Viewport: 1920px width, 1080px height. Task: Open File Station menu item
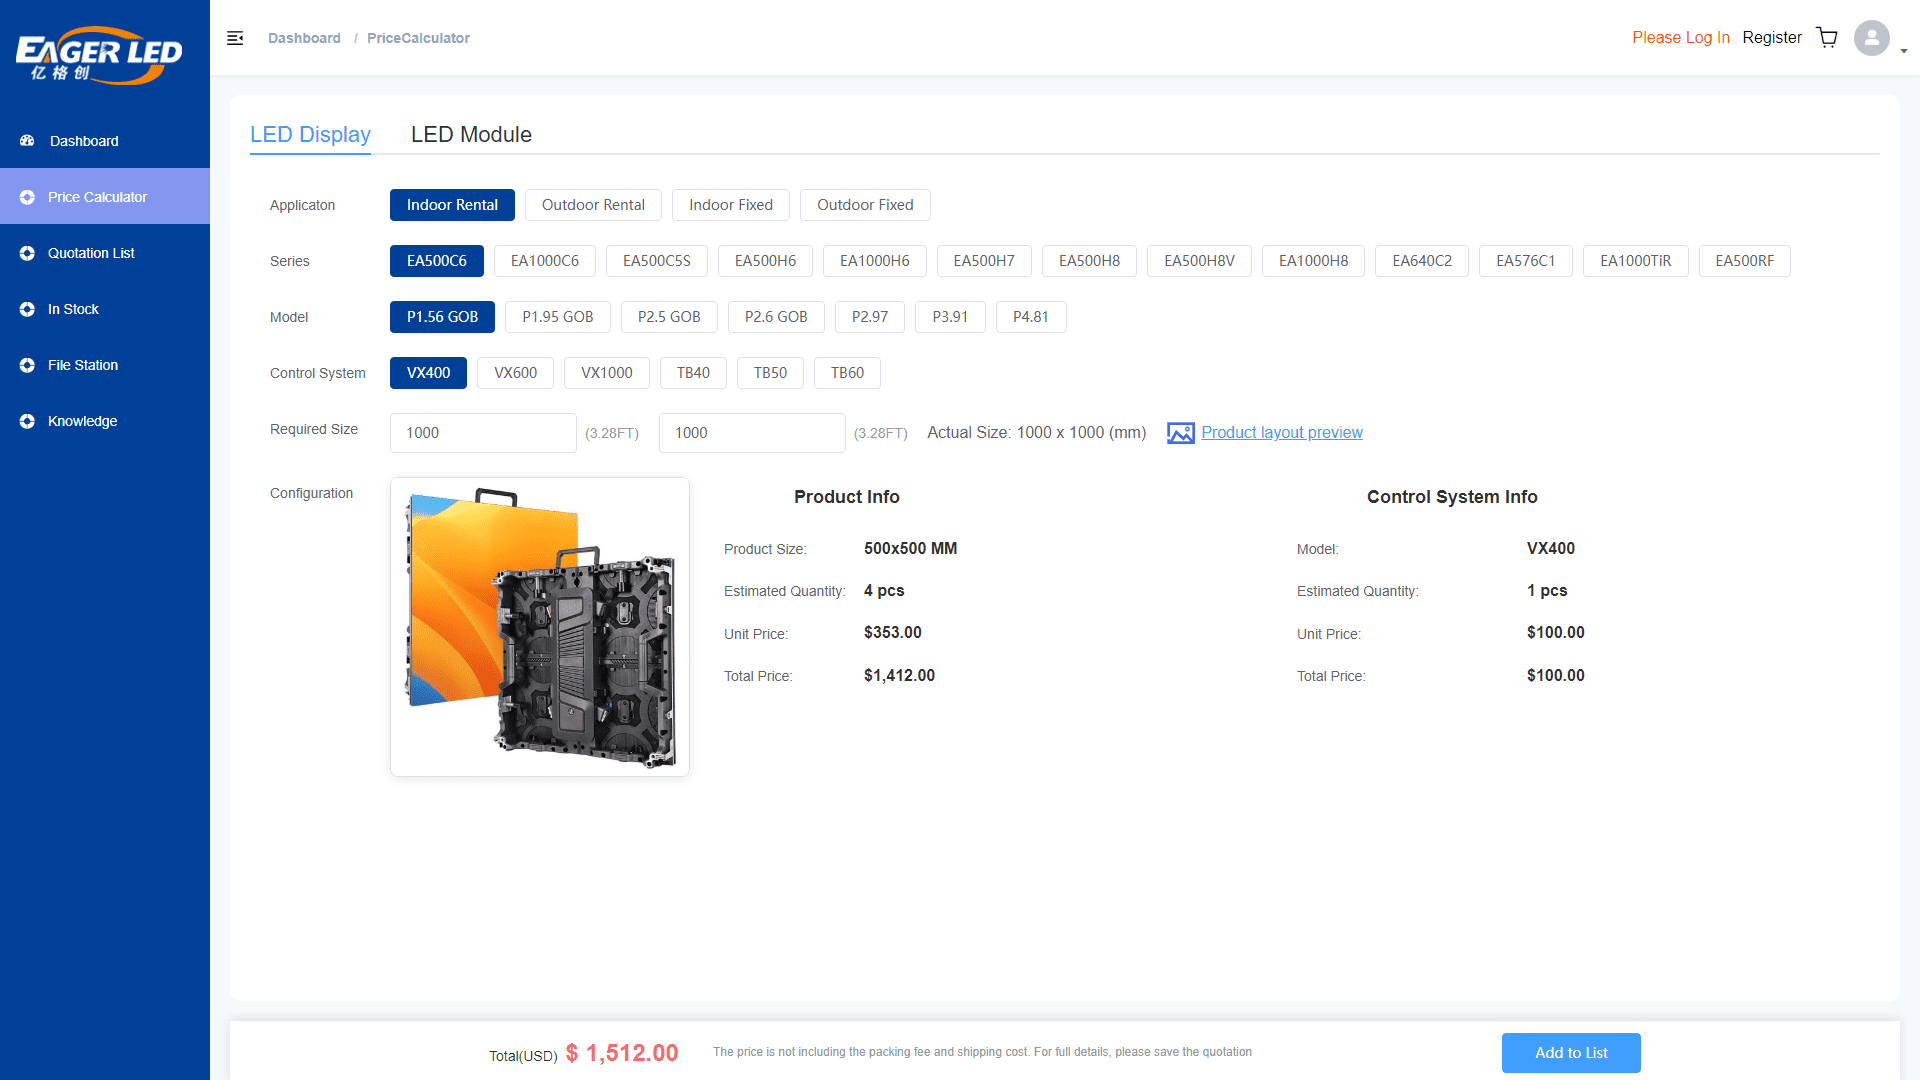[105, 365]
